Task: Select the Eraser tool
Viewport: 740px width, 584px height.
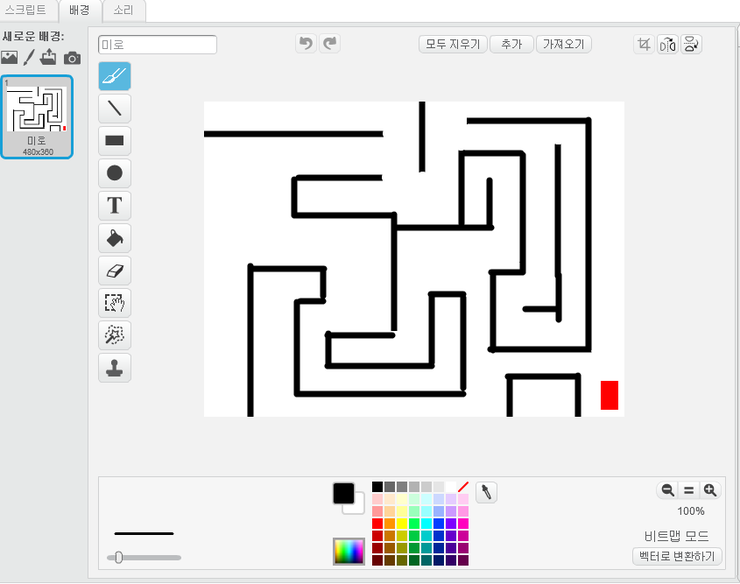Action: point(114,270)
